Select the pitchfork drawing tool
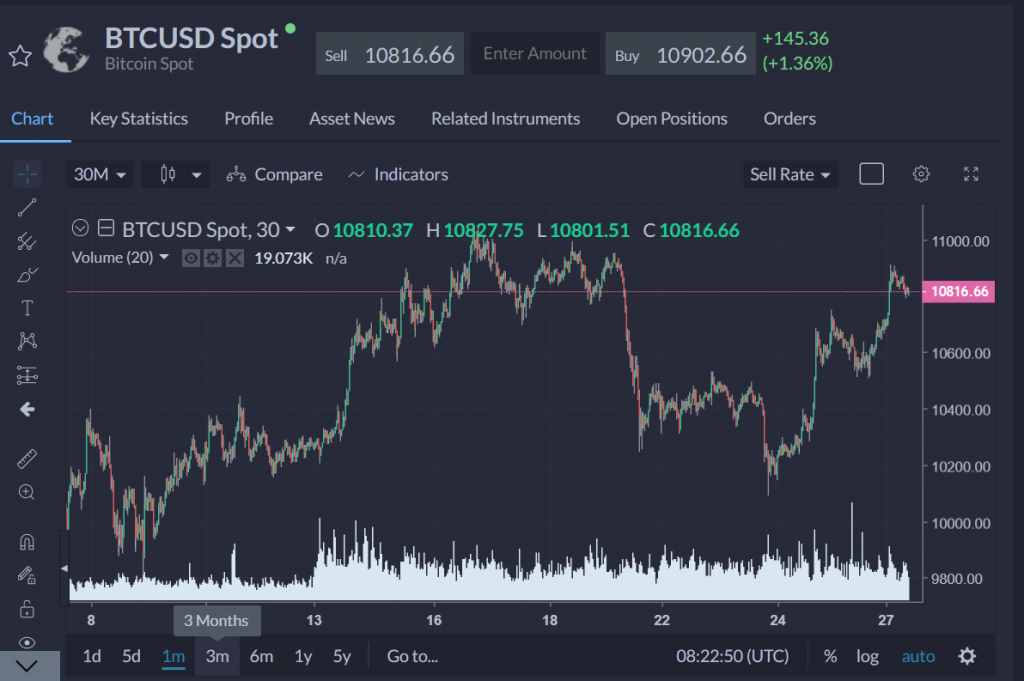This screenshot has width=1024, height=681. pos(27,241)
